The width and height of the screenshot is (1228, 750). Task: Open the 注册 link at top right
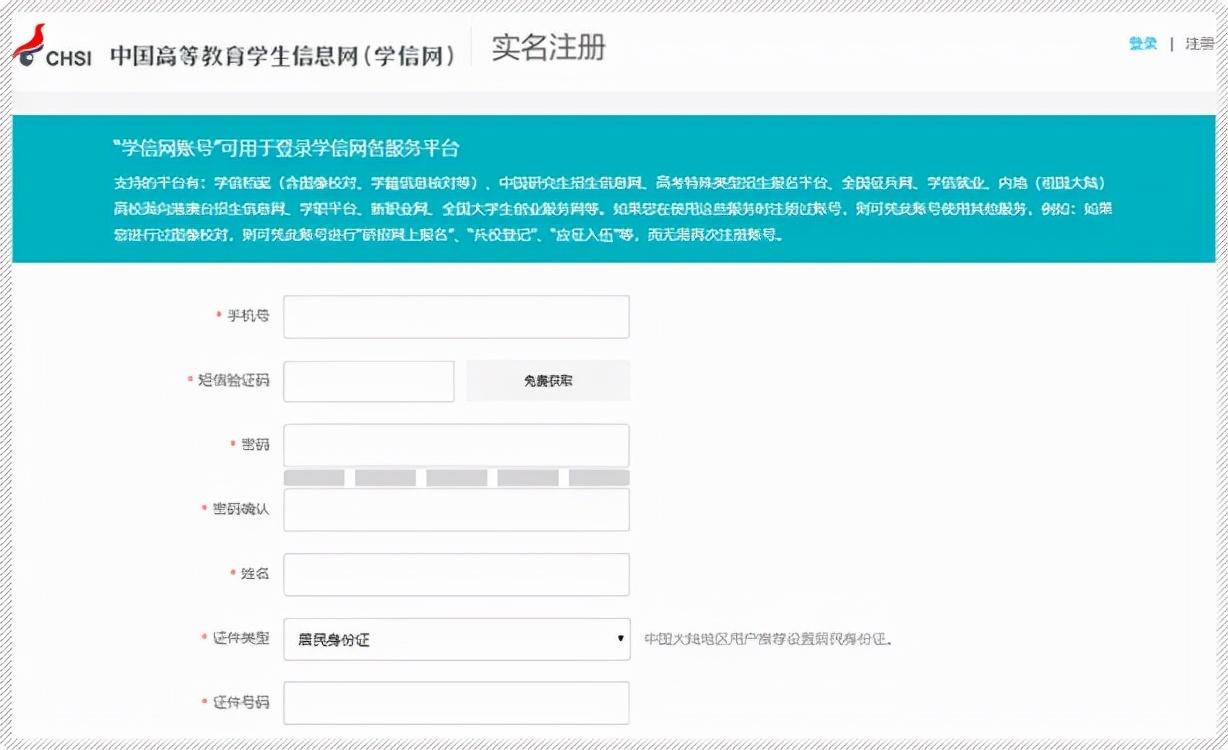(x=1198, y=44)
